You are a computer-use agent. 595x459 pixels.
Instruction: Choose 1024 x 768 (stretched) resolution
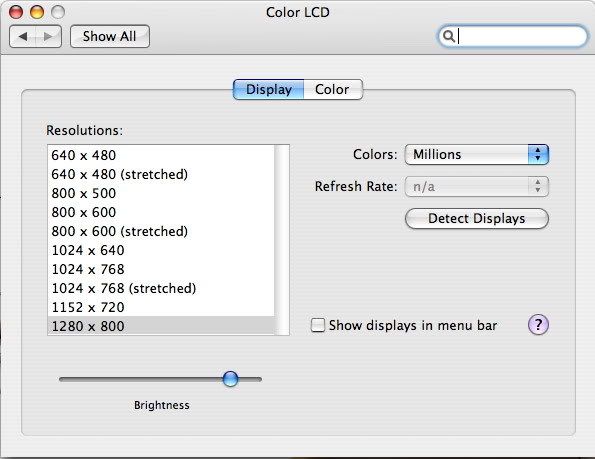[161, 288]
